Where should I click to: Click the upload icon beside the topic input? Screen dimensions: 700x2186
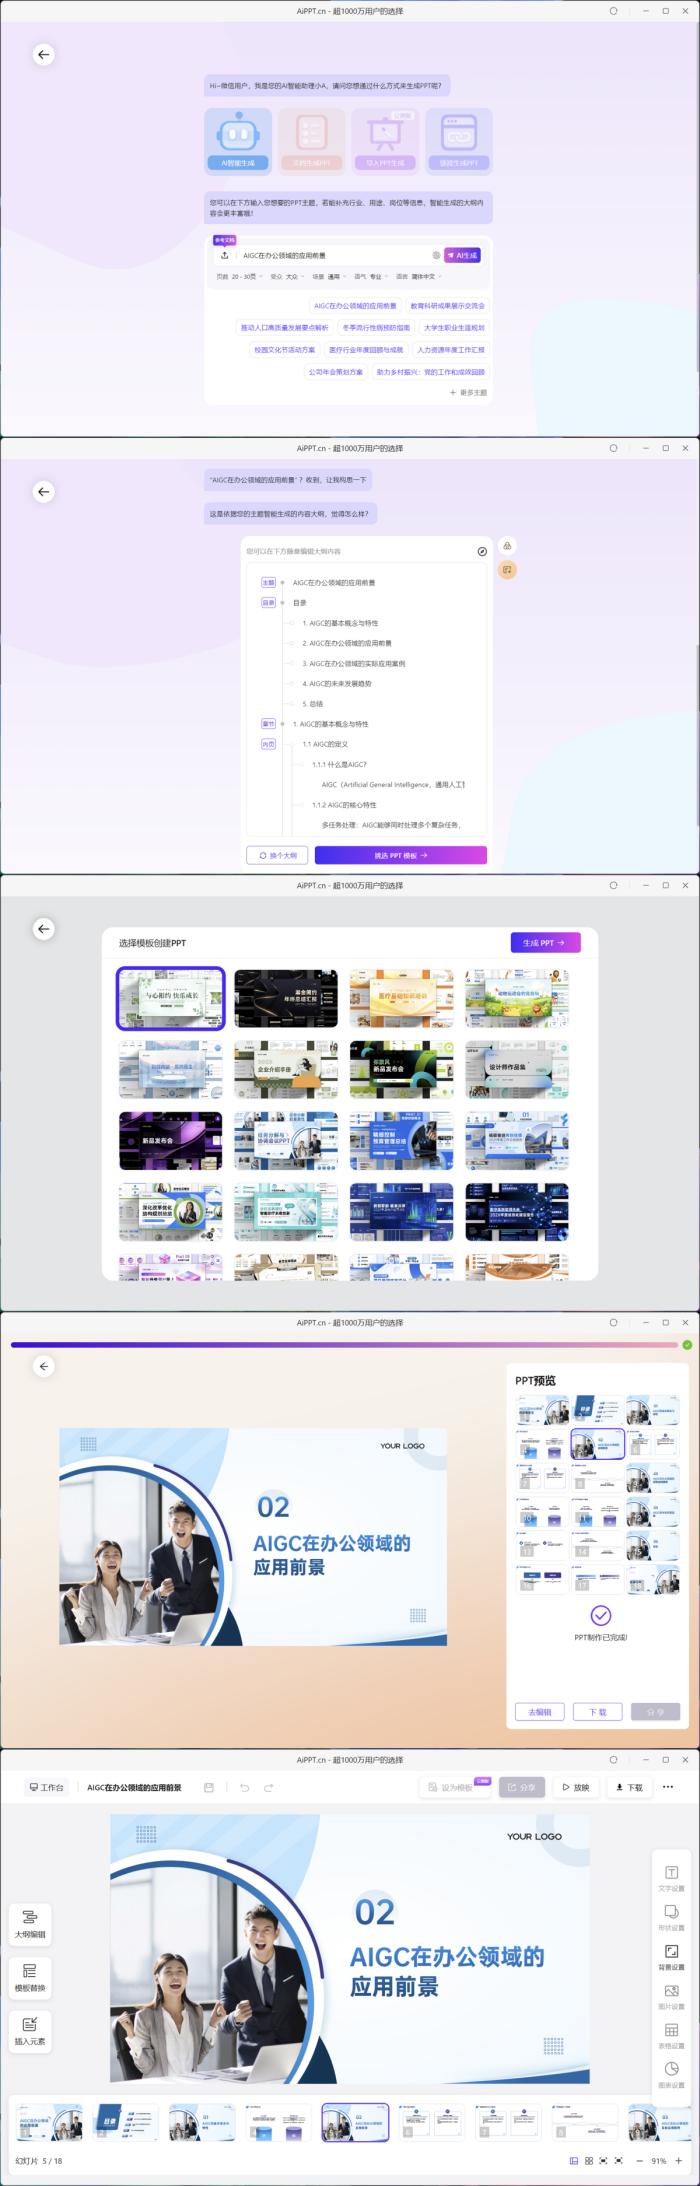coord(225,255)
